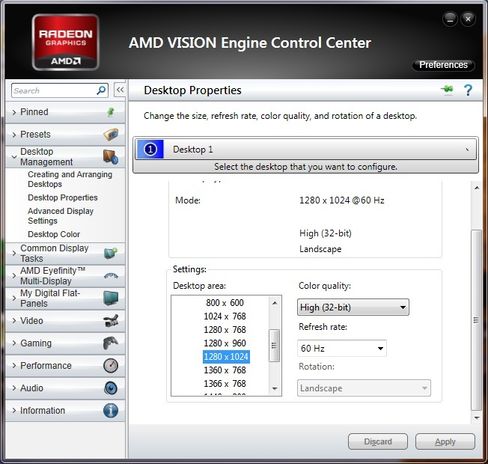488x464 pixels.
Task: Open Desktop Properties in sidebar
Action: [63, 198]
